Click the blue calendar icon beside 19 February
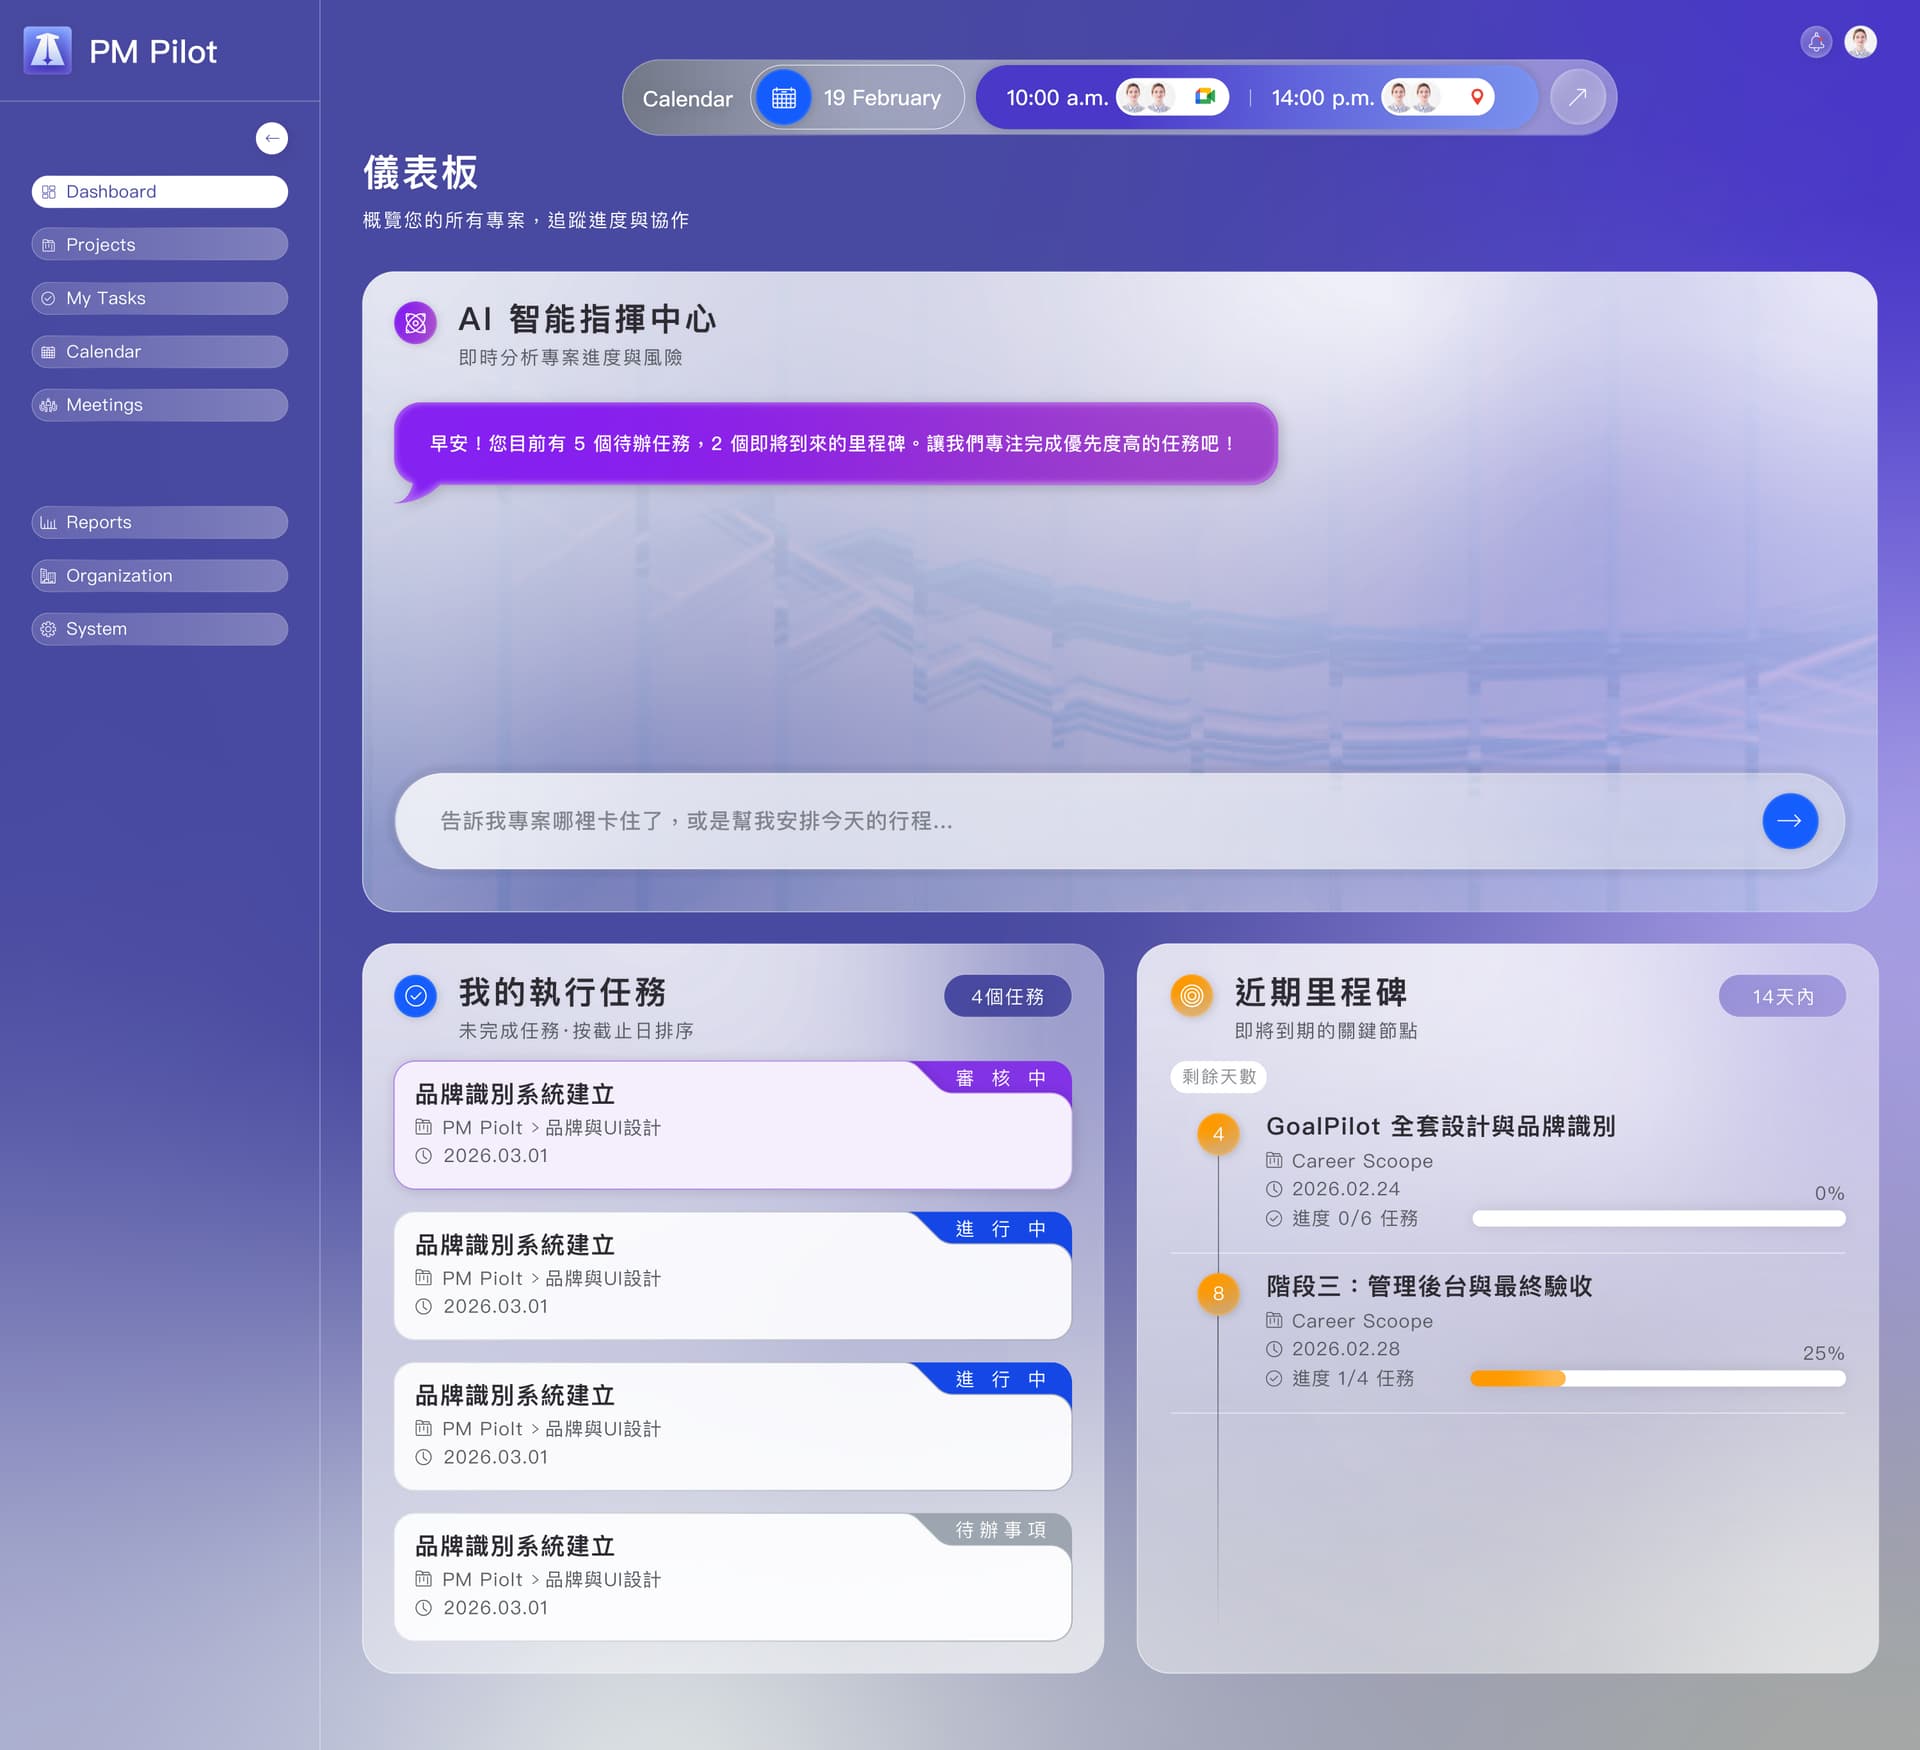This screenshot has height=1750, width=1920. [784, 97]
